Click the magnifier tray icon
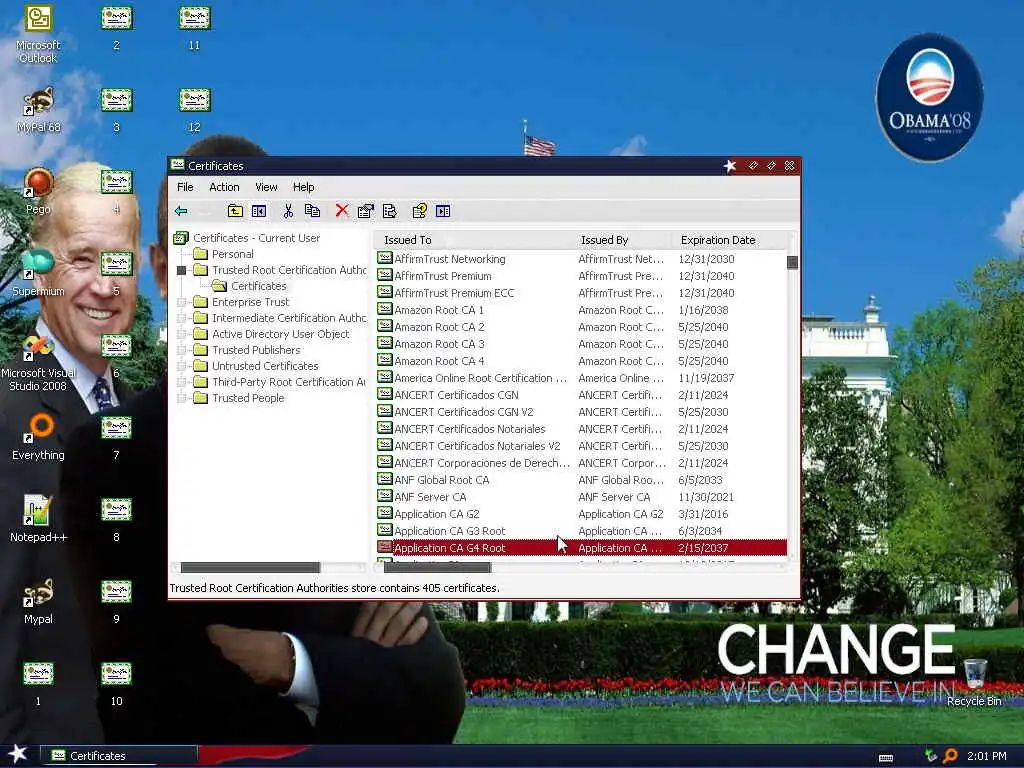The width and height of the screenshot is (1024, 768). (x=950, y=756)
